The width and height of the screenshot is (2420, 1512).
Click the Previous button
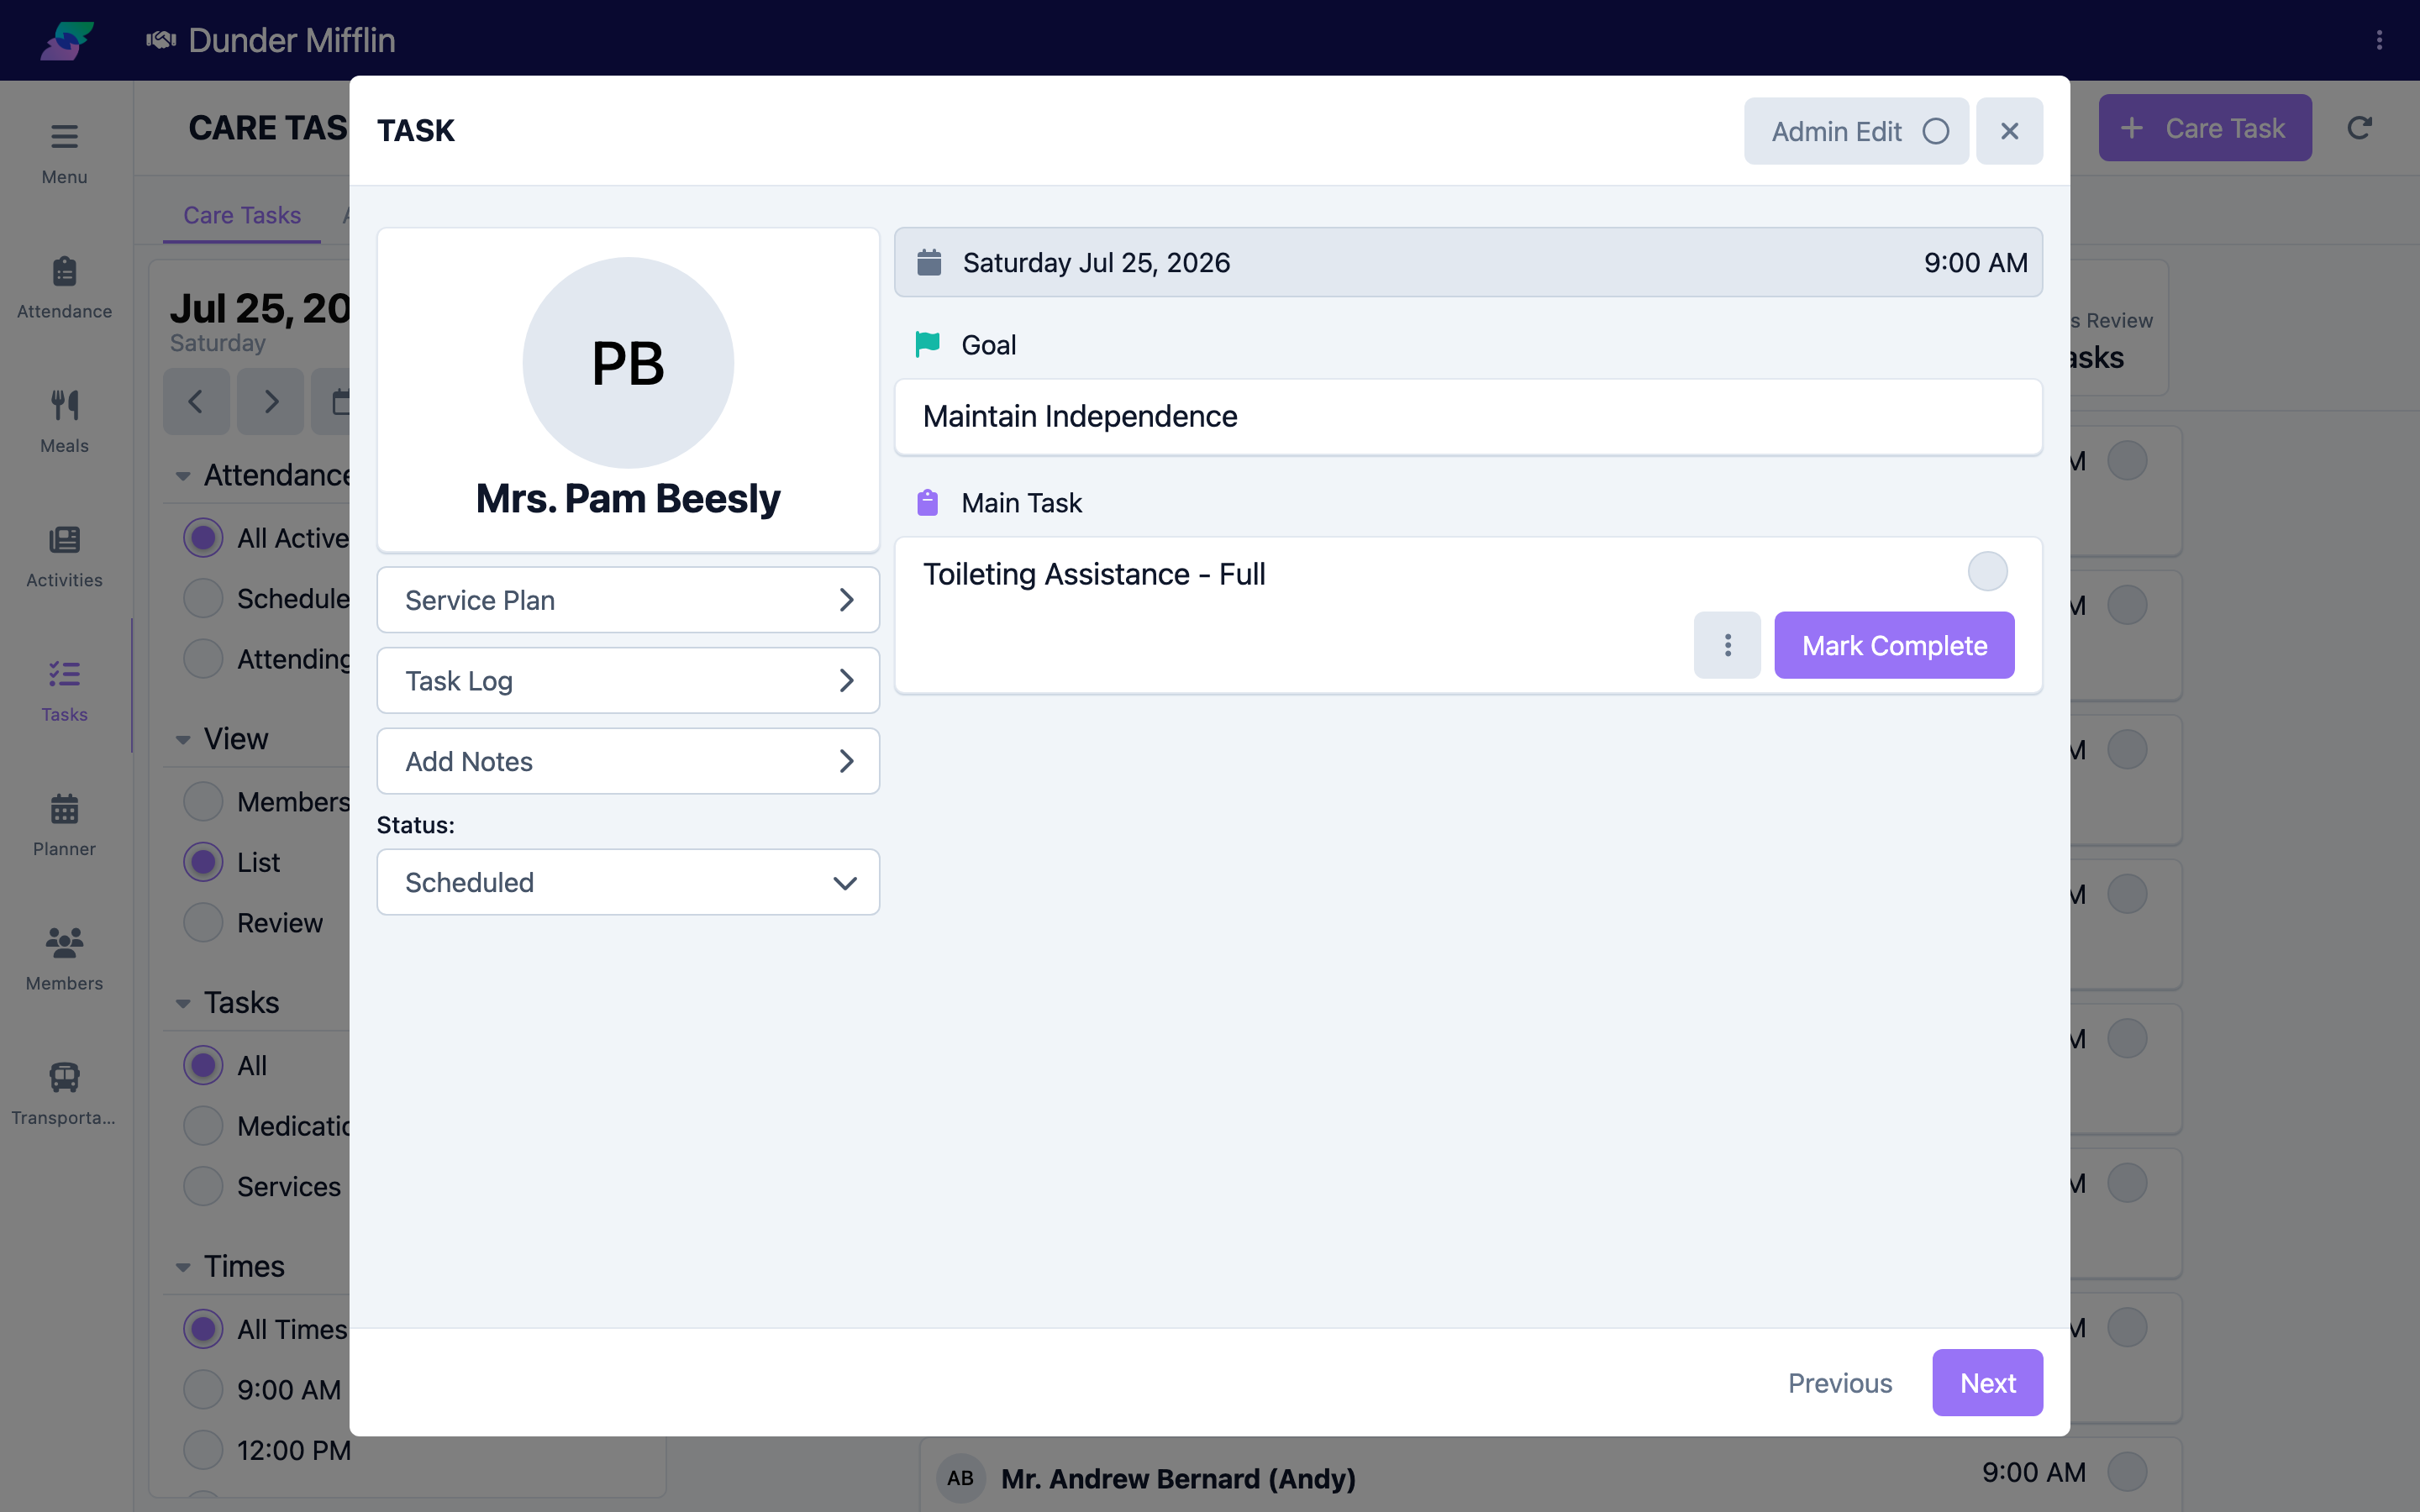pos(1840,1383)
